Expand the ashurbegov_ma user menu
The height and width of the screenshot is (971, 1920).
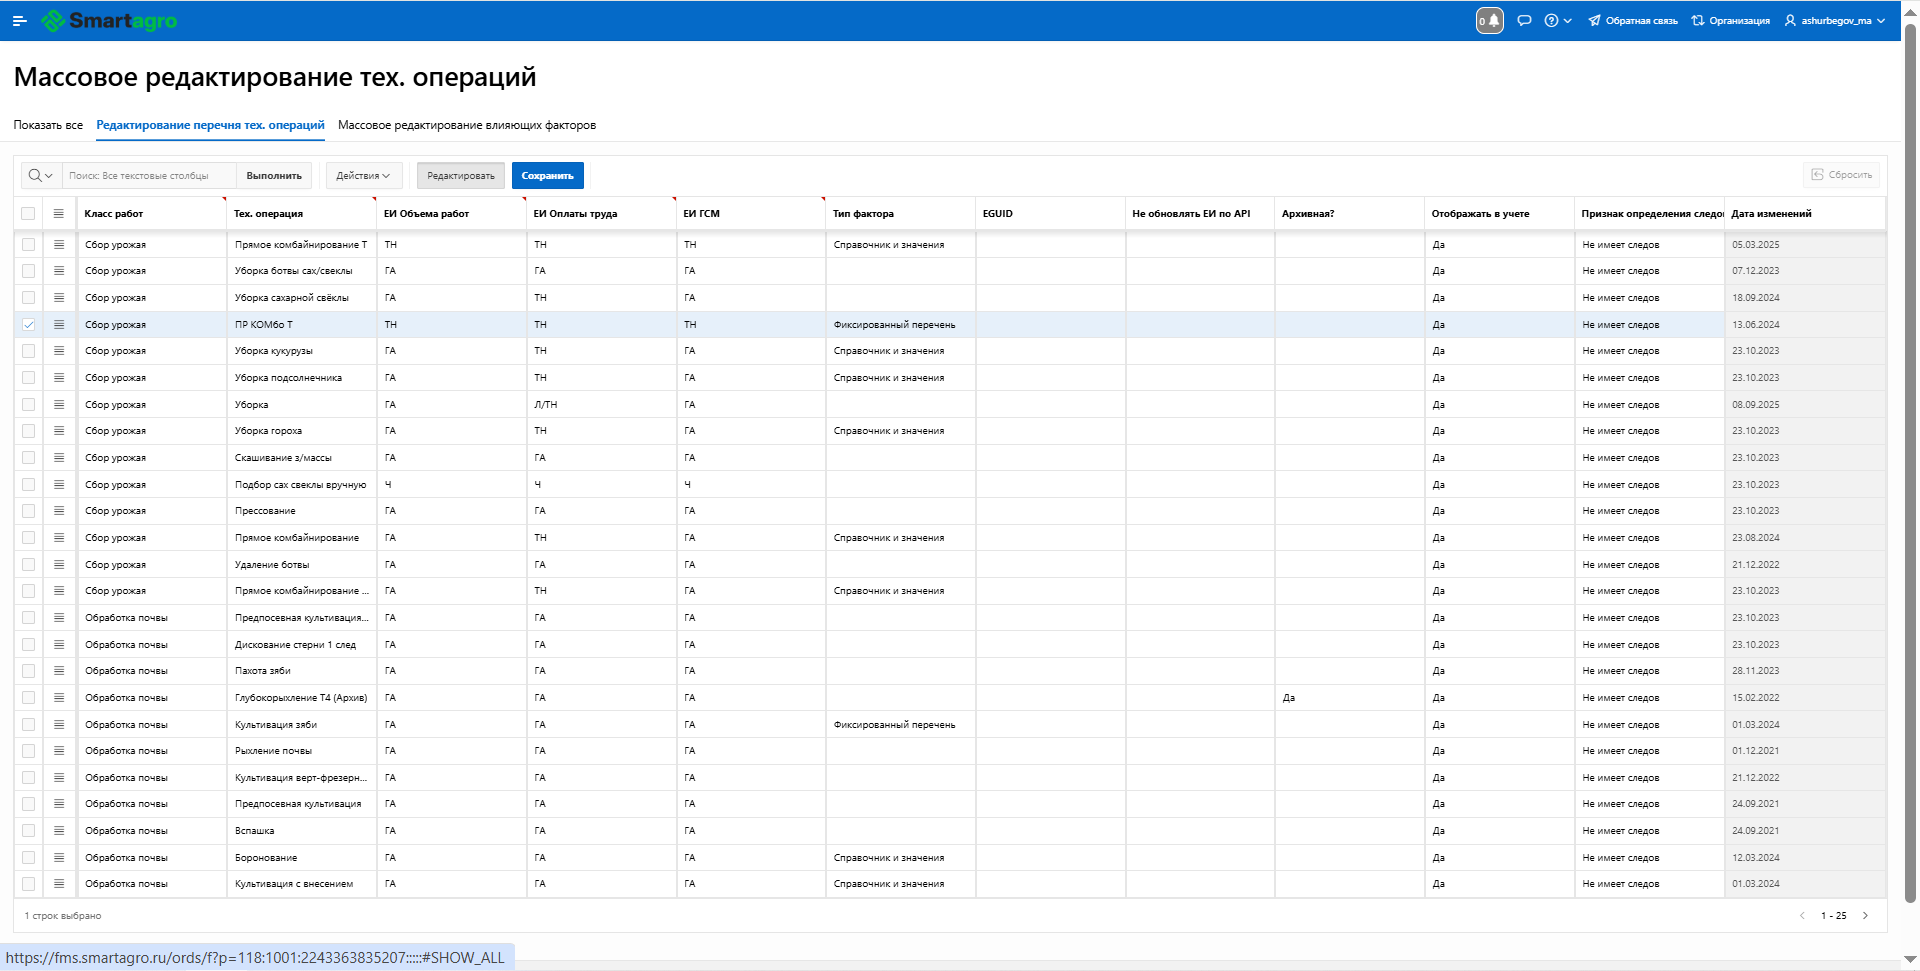point(1835,21)
